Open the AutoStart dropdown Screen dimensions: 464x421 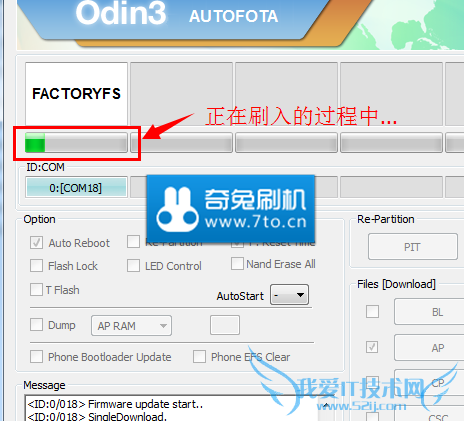click(x=289, y=295)
